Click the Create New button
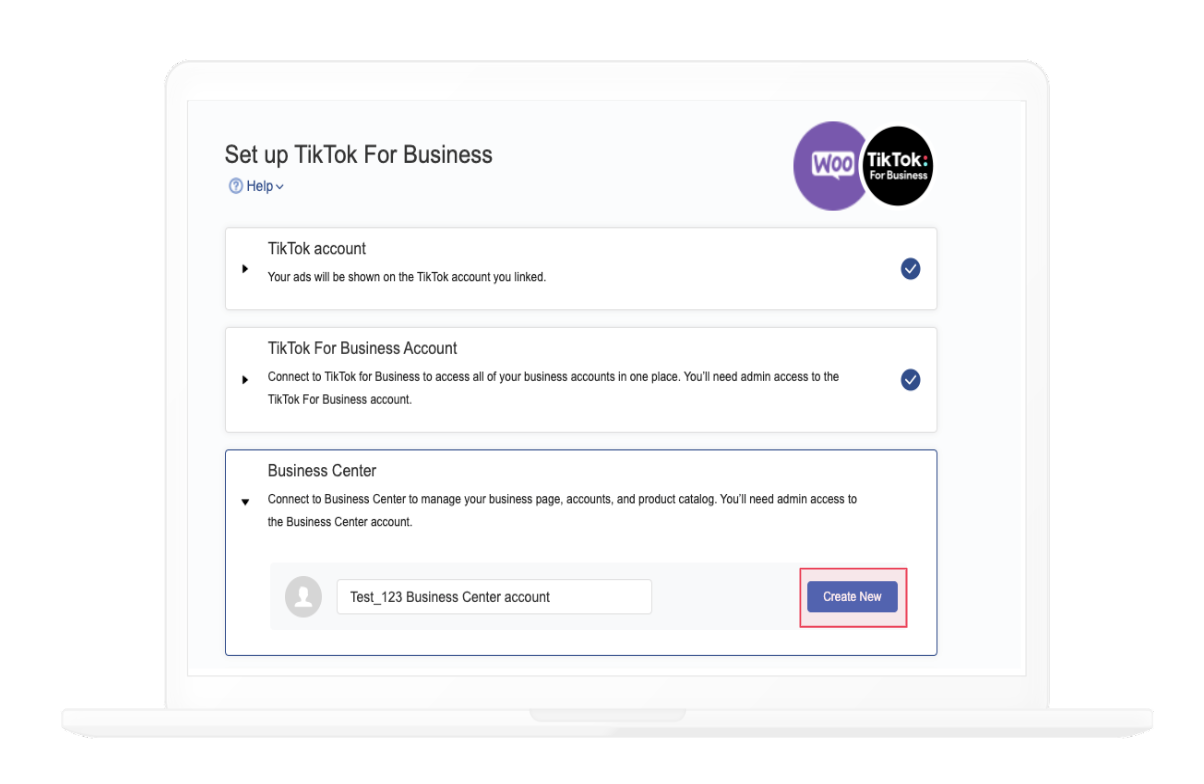Screen dimensions: 1204x784 [x=852, y=597]
